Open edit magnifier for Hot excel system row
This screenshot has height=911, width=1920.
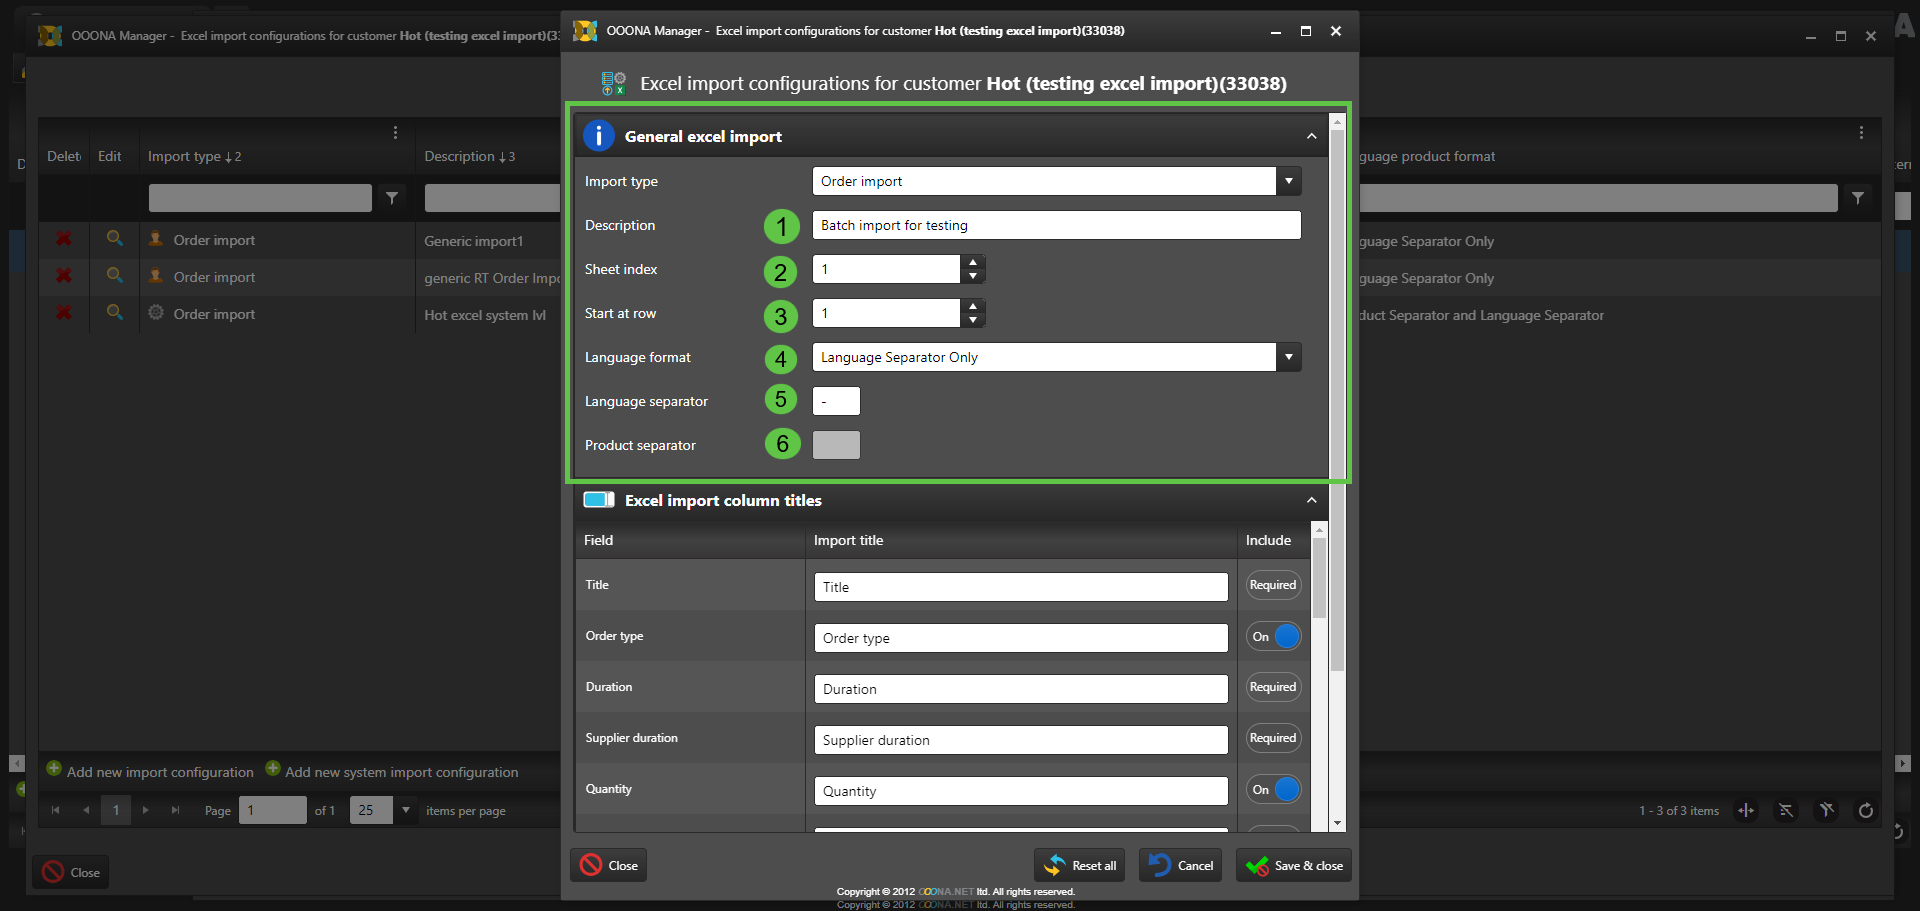point(115,313)
